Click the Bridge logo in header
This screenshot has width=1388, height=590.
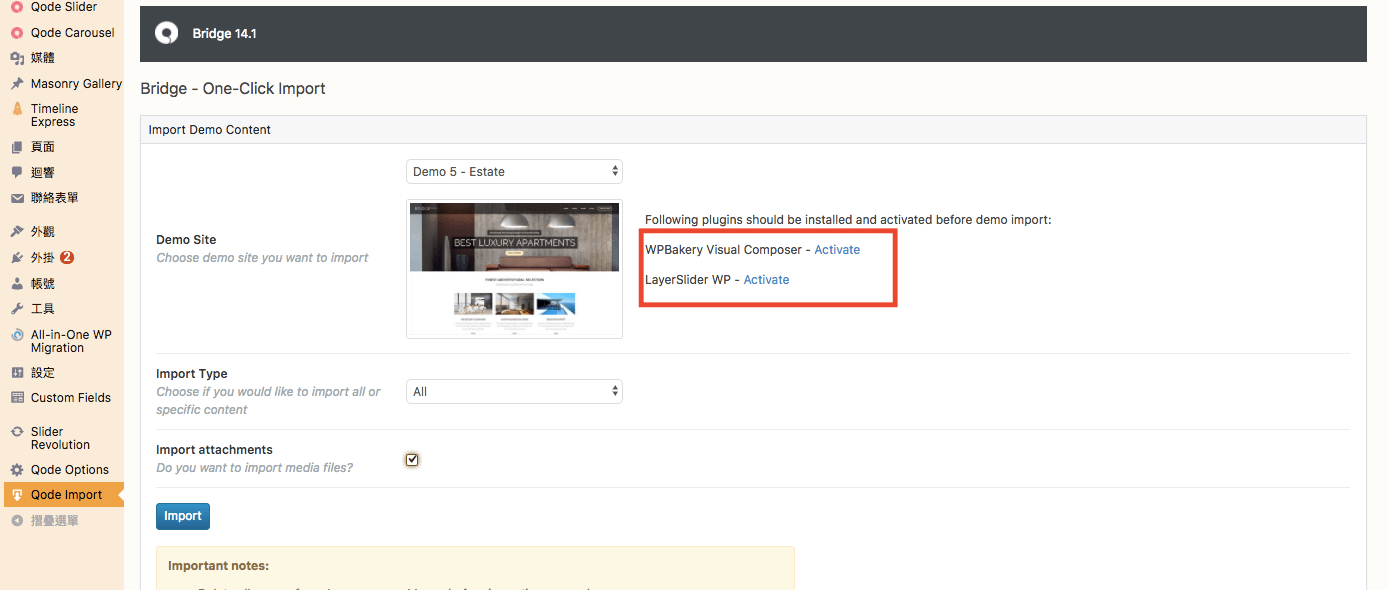(166, 33)
